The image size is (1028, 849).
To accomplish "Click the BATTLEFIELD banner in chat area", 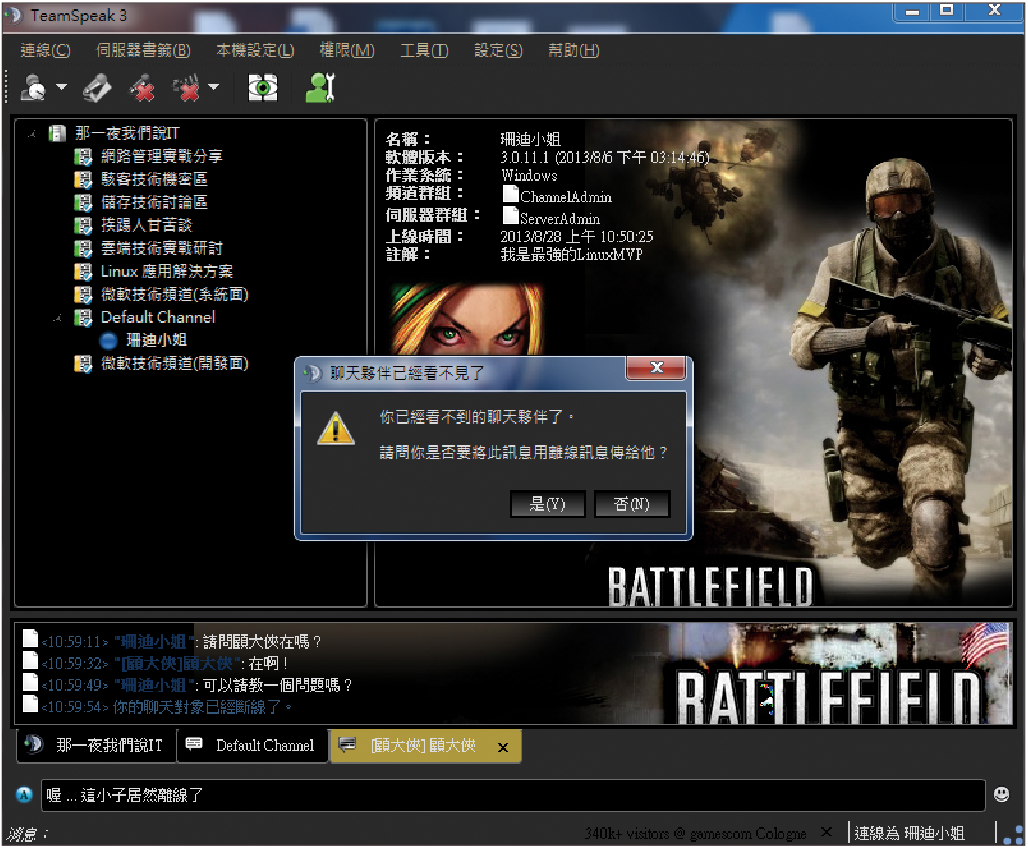I will click(x=828, y=697).
